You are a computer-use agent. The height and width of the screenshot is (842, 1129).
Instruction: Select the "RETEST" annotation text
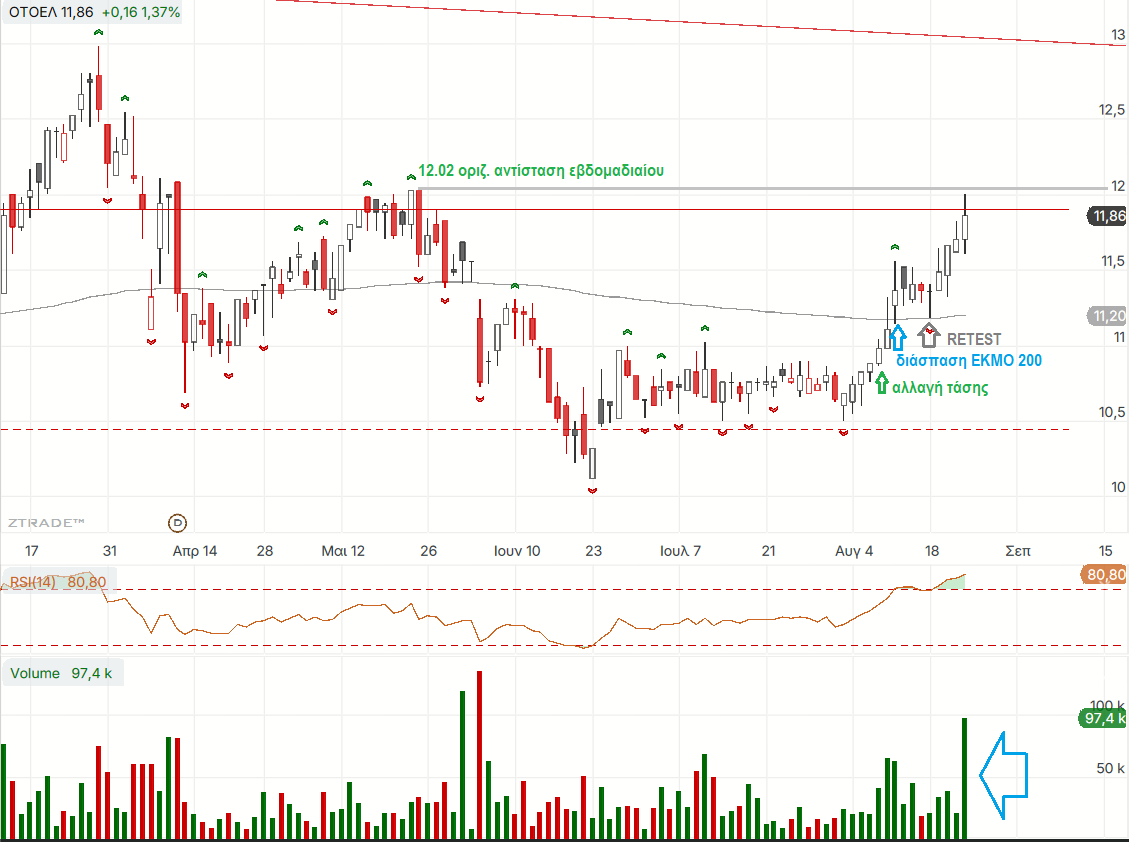coord(973,339)
